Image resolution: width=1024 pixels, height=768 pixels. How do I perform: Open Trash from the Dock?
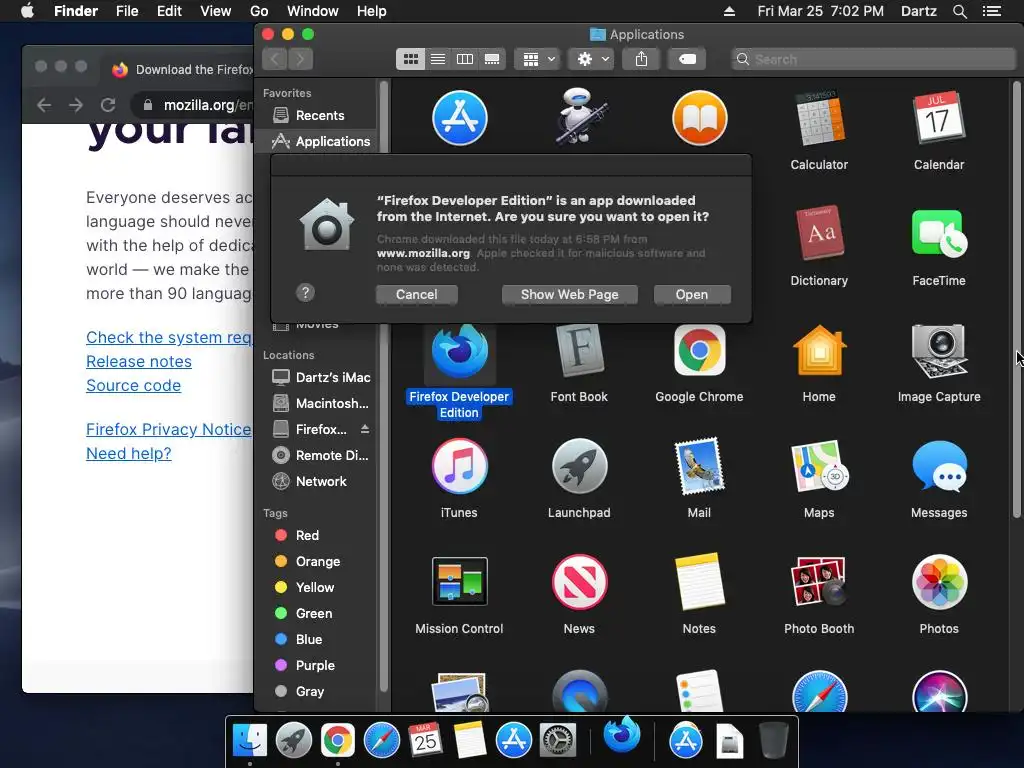(774, 741)
